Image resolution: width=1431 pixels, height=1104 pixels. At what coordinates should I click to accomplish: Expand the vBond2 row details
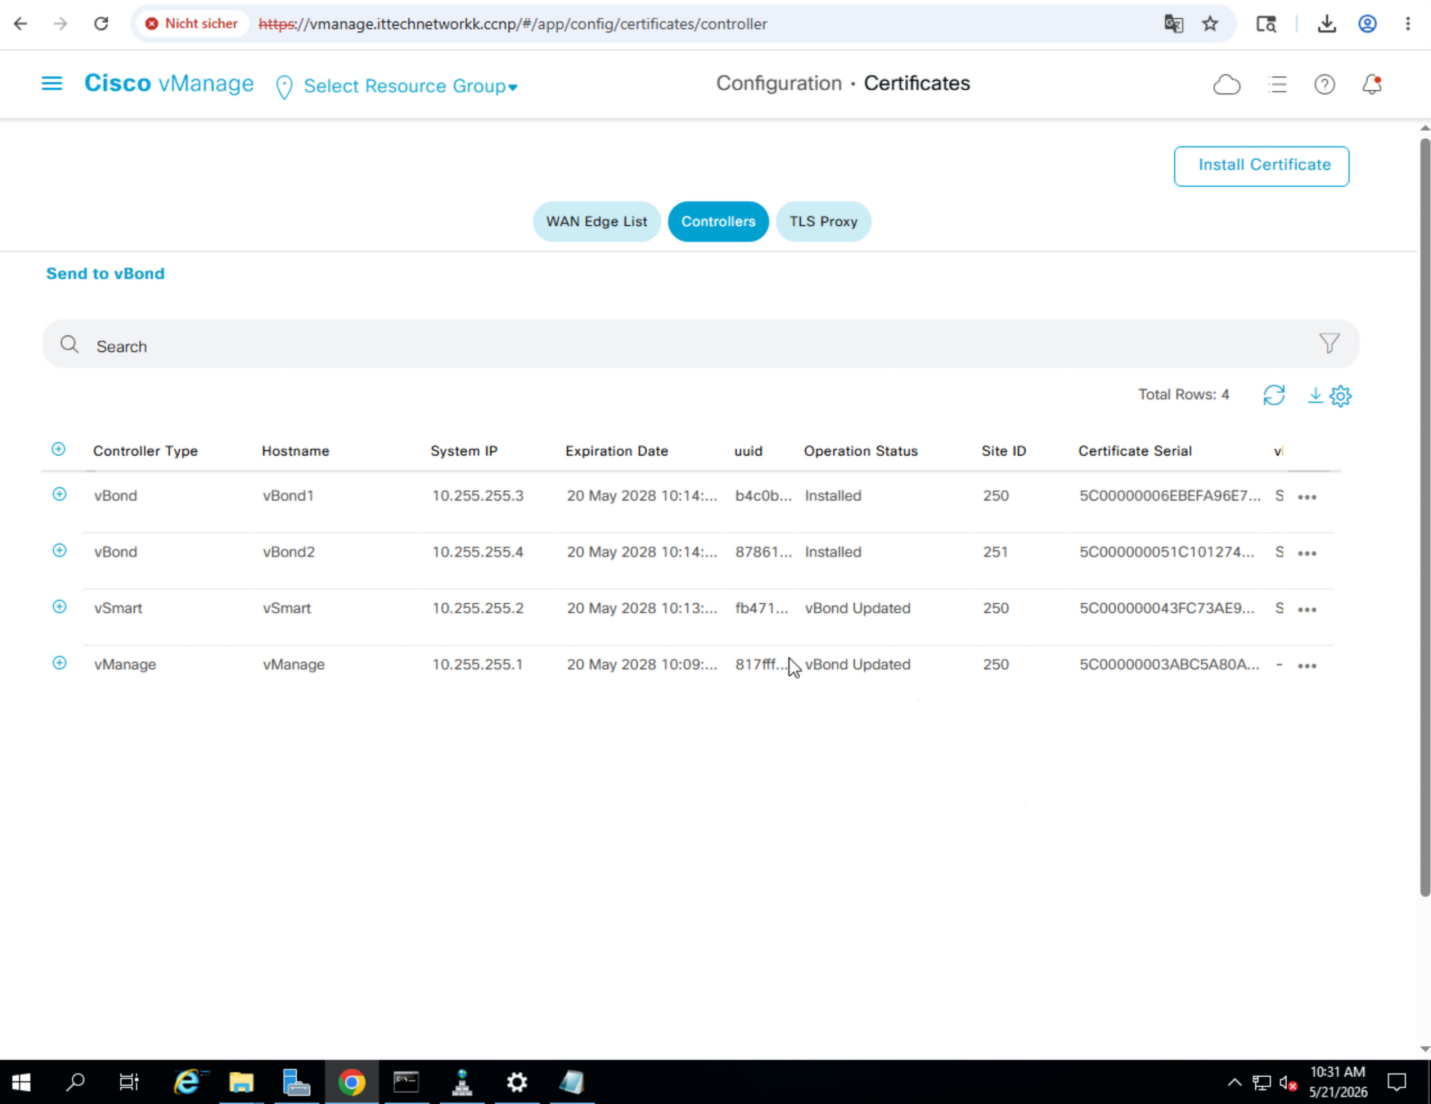[x=59, y=550]
